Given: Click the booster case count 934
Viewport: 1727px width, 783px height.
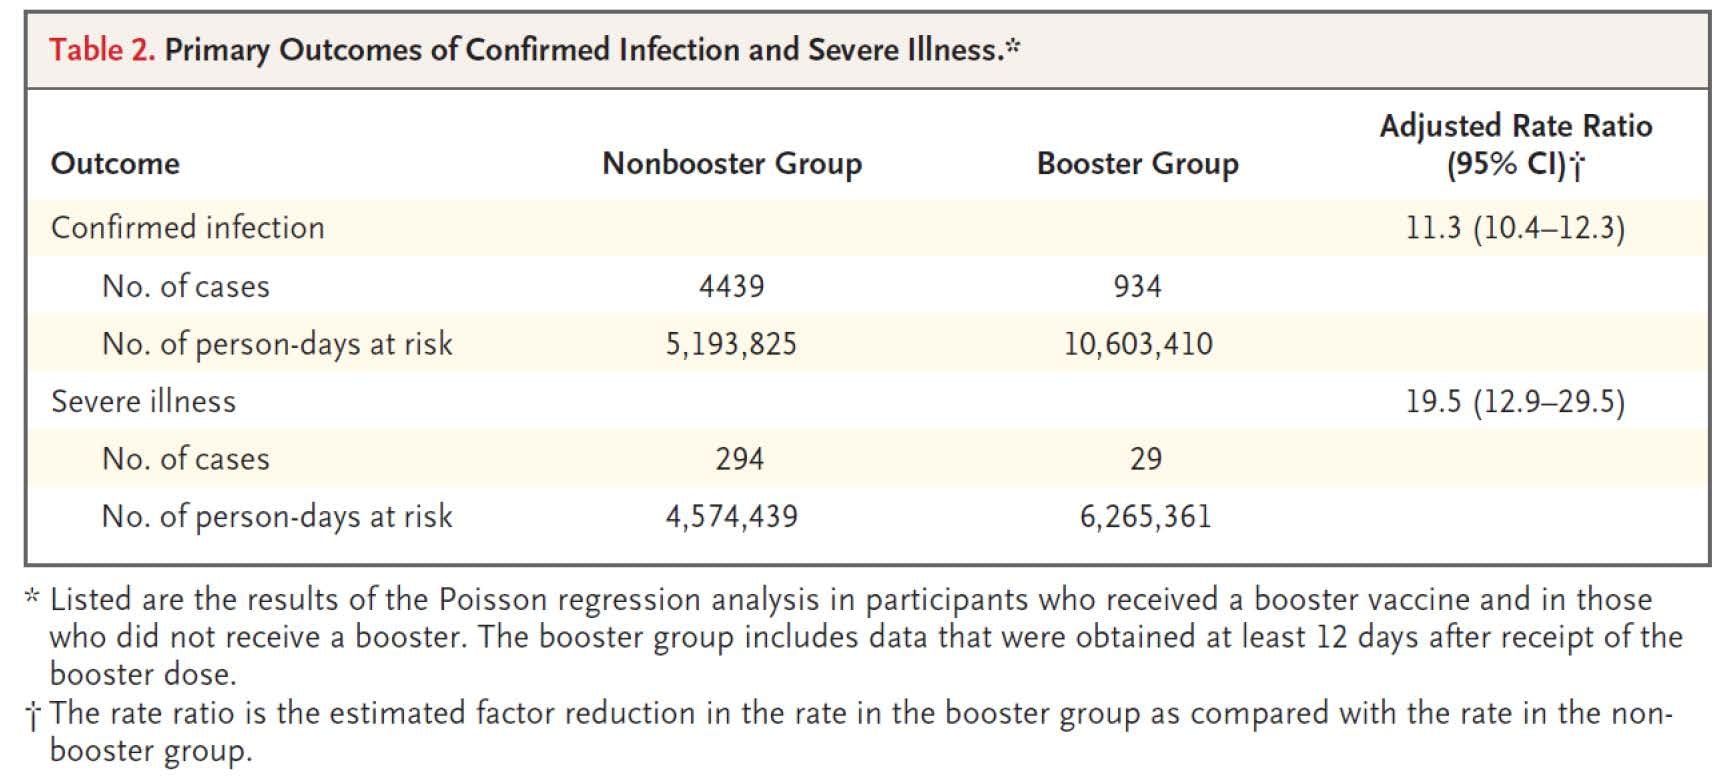Looking at the screenshot, I should click(x=1137, y=286).
